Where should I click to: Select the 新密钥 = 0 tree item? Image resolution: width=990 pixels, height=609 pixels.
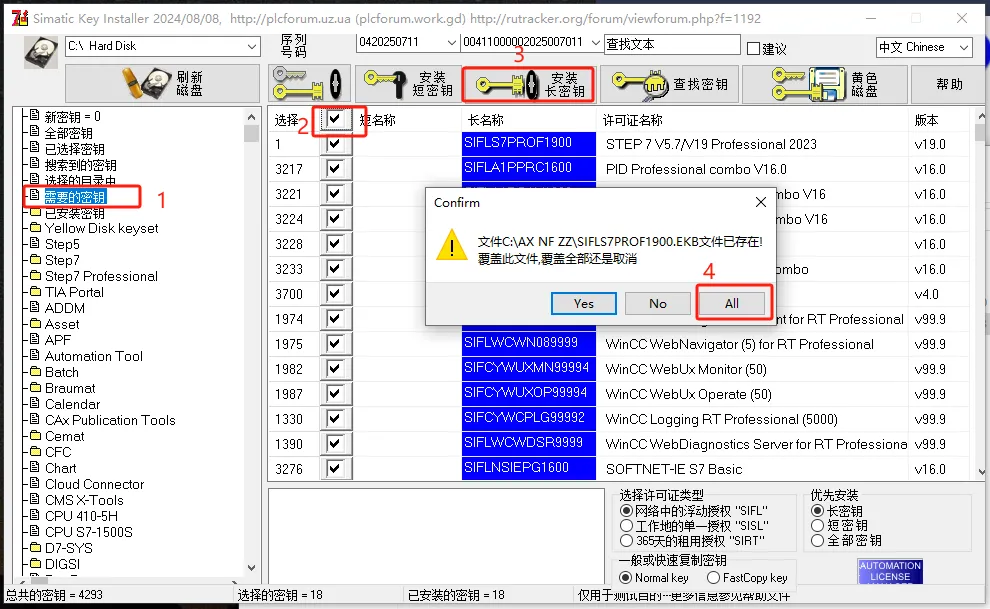tap(72, 117)
